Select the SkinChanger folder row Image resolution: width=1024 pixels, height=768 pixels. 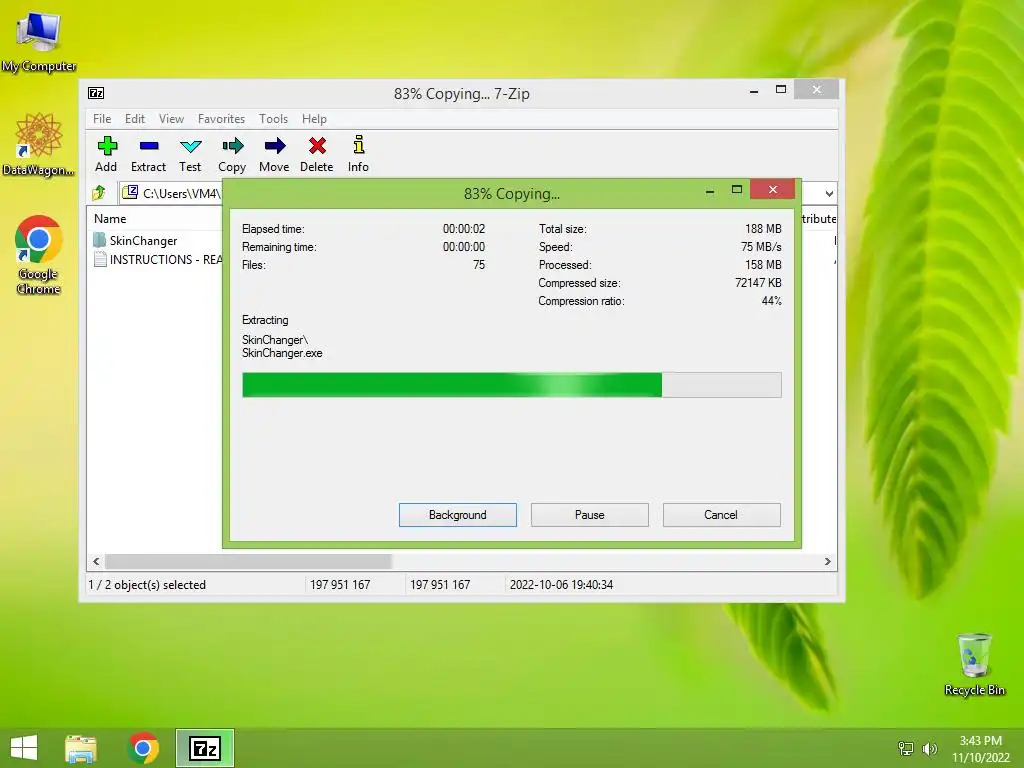pos(155,240)
